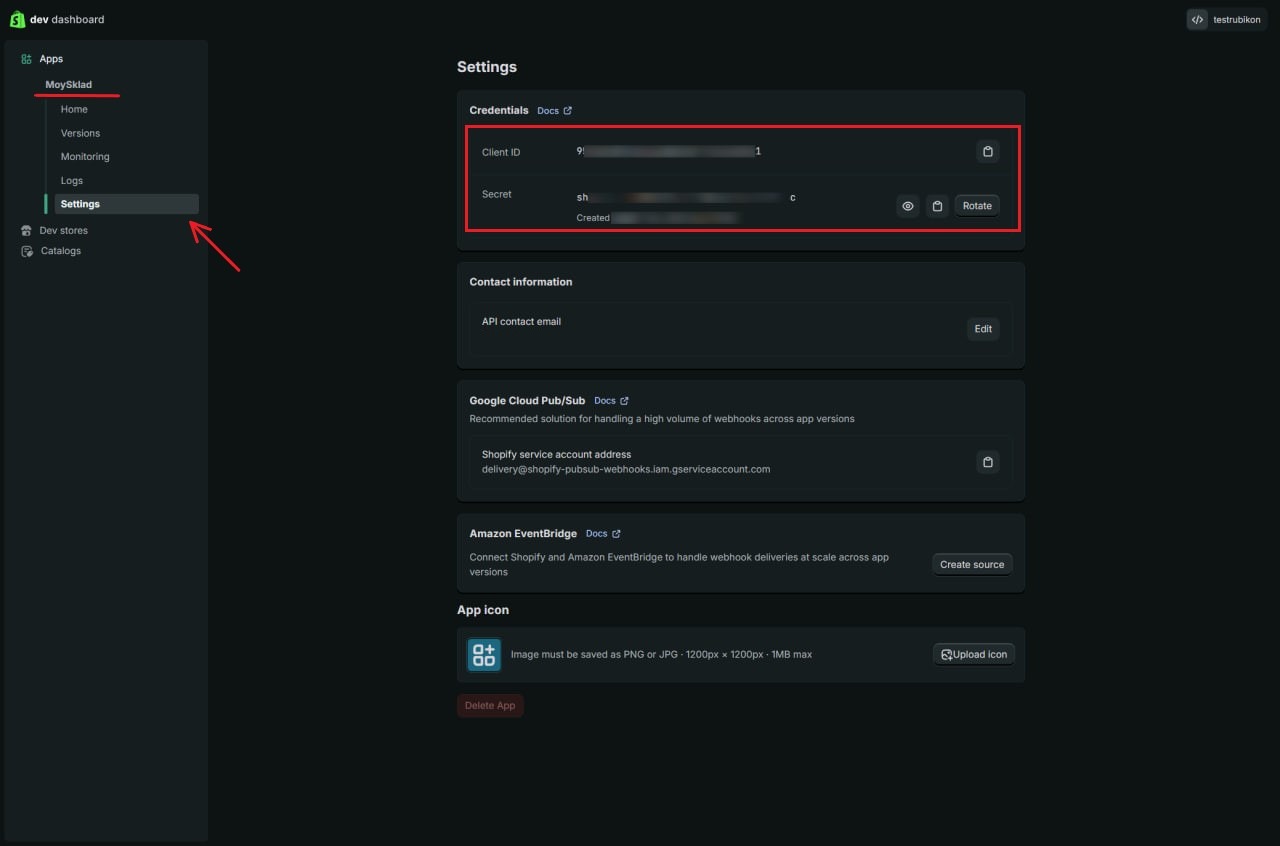This screenshot has width=1280, height=846.
Task: Rotate the client secret
Action: pyautogui.click(x=977, y=206)
